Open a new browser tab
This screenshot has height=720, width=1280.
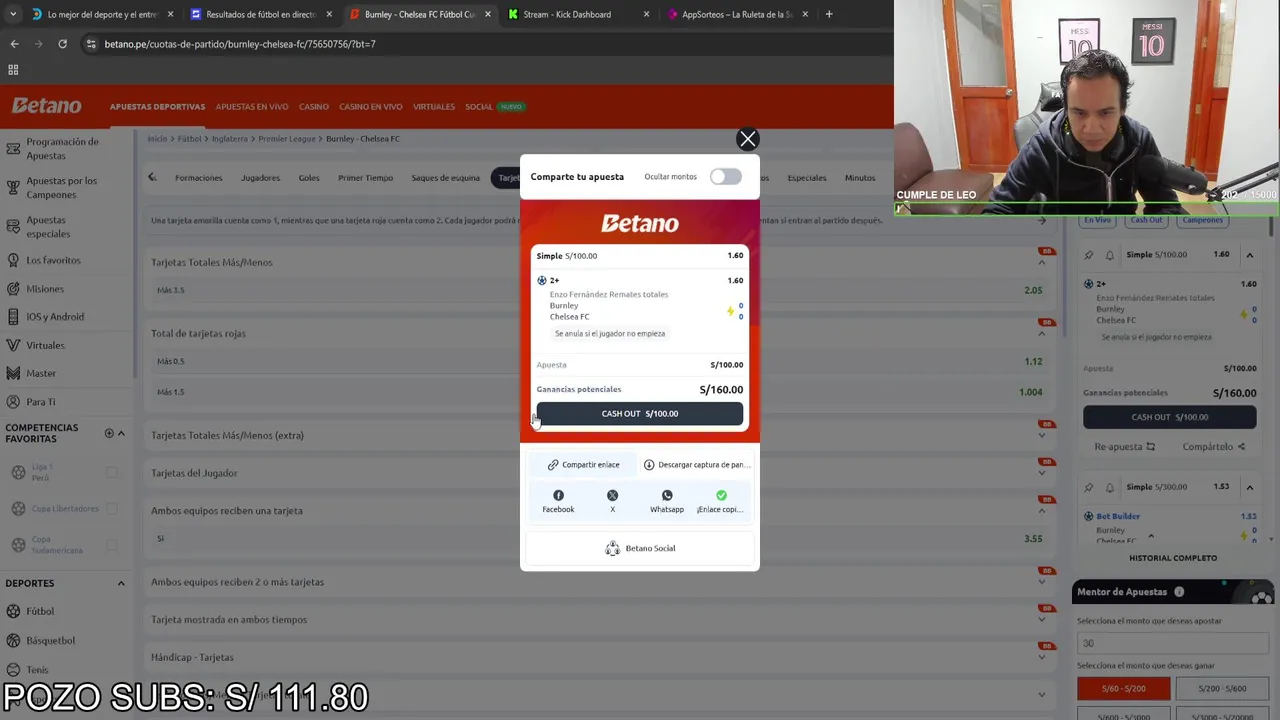tap(829, 14)
